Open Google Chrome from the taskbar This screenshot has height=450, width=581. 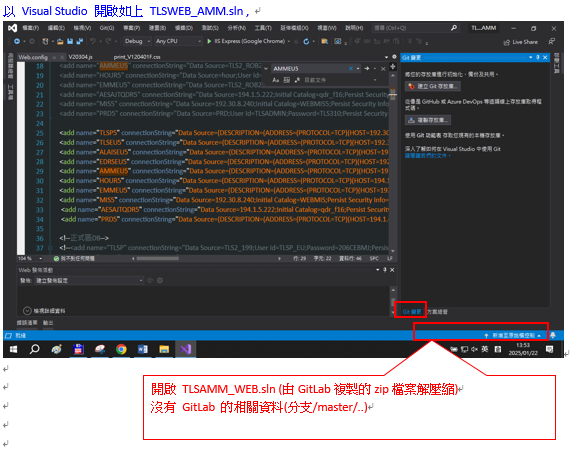tap(121, 349)
